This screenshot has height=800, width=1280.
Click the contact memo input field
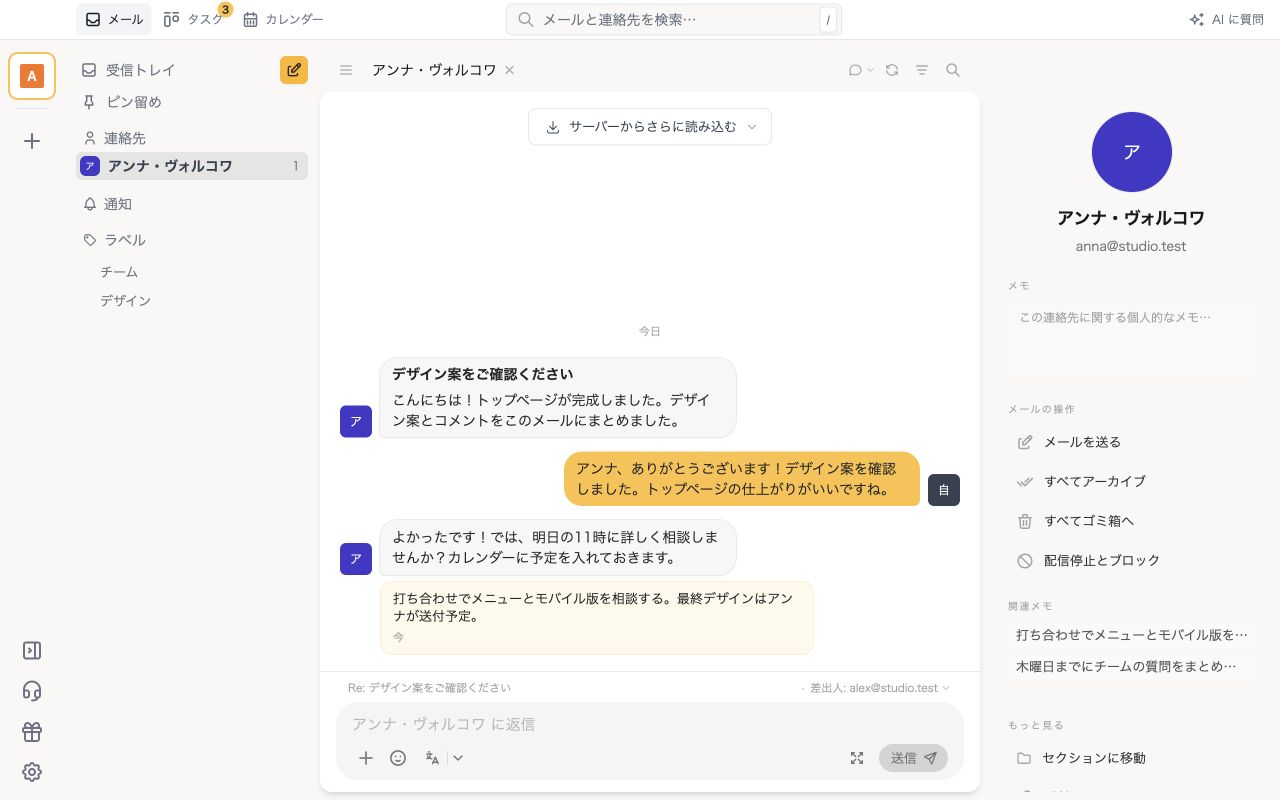pos(1132,336)
